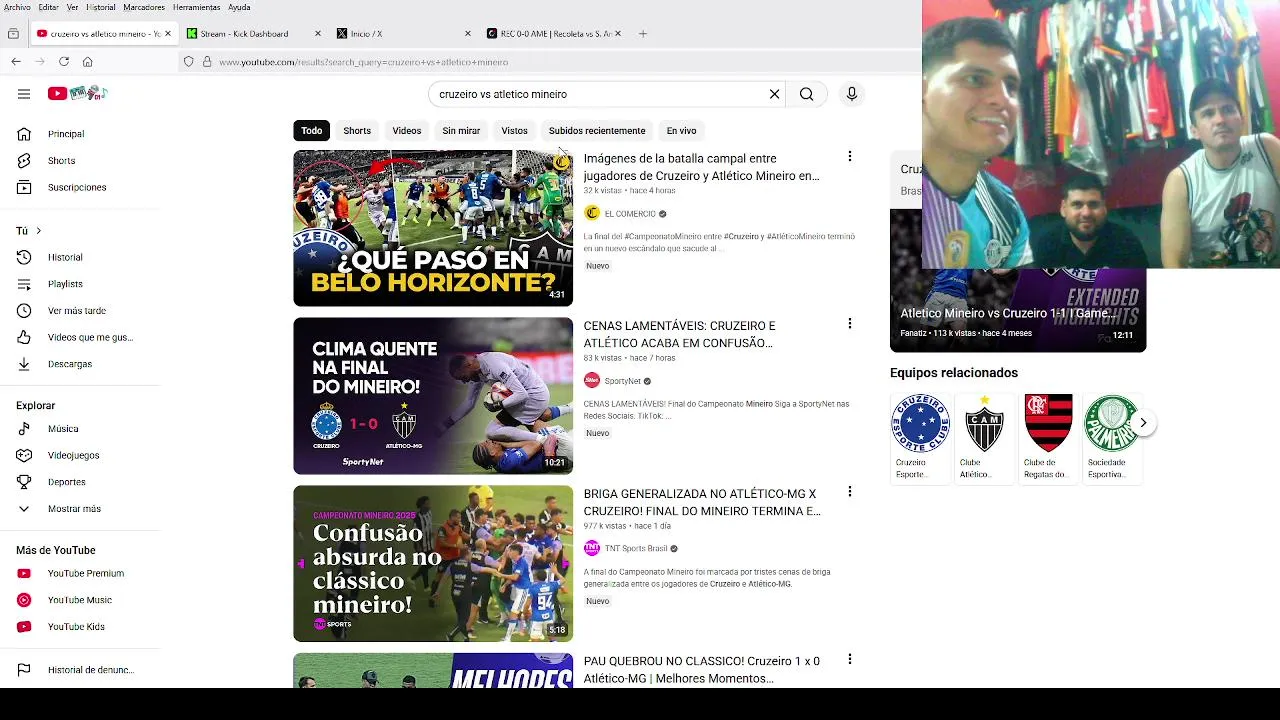This screenshot has height=720, width=1280.
Task: Open EL COMERCIO channel link
Action: (x=630, y=214)
